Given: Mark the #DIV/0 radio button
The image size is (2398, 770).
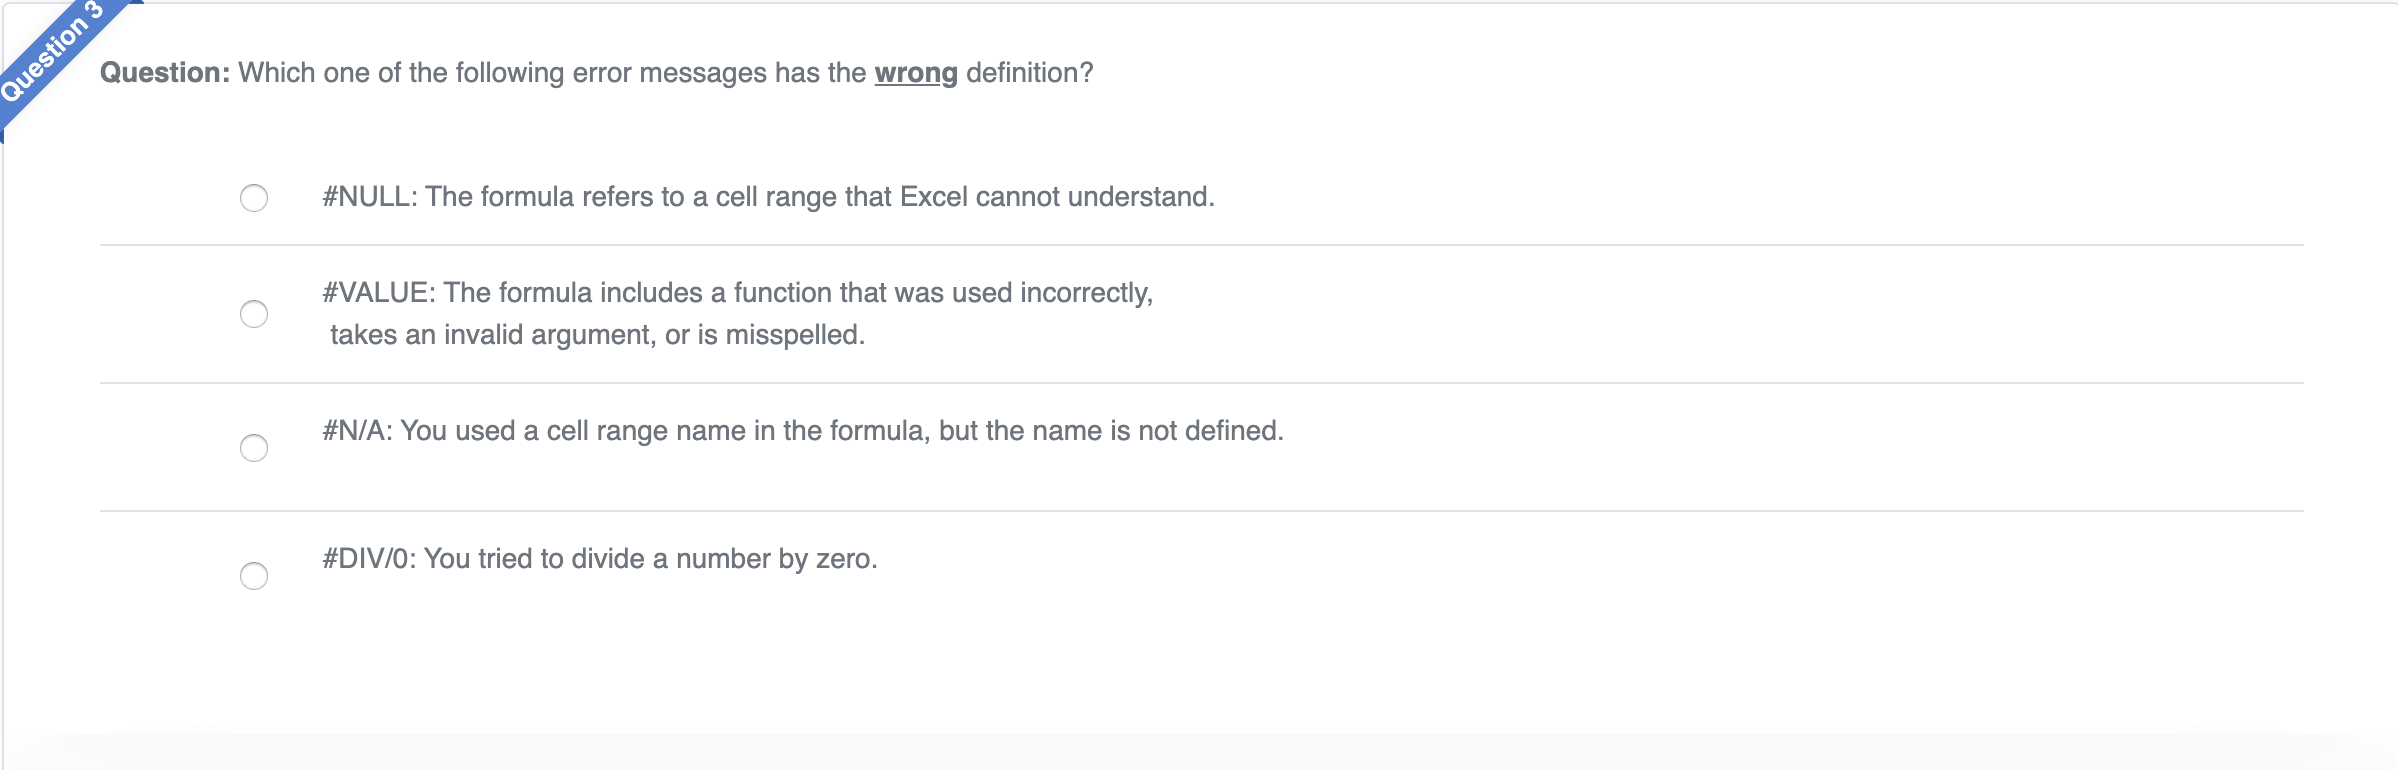Looking at the screenshot, I should pos(254,576).
